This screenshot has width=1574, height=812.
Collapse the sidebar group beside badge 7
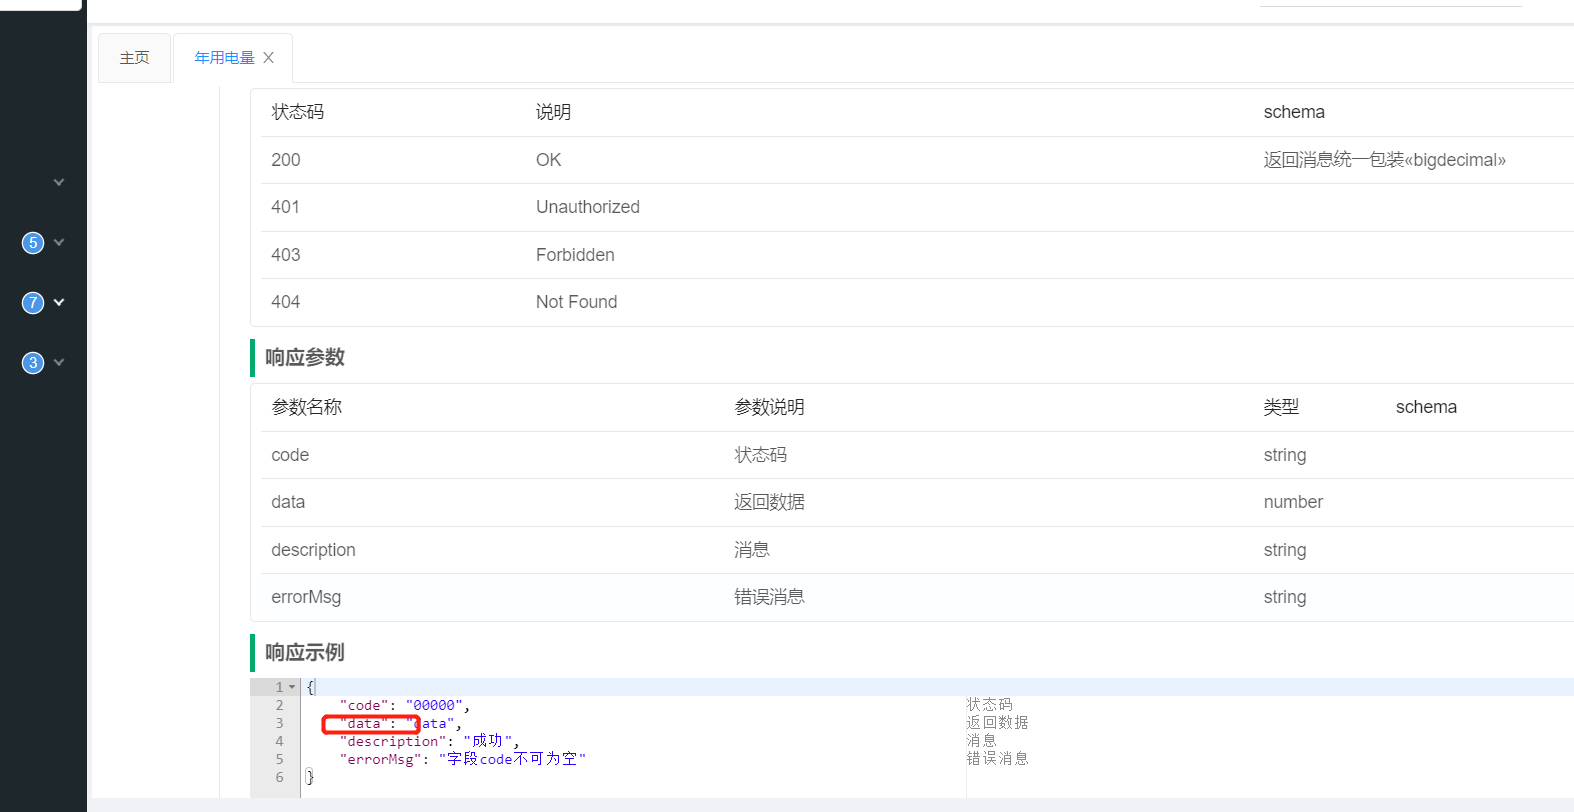pos(59,303)
